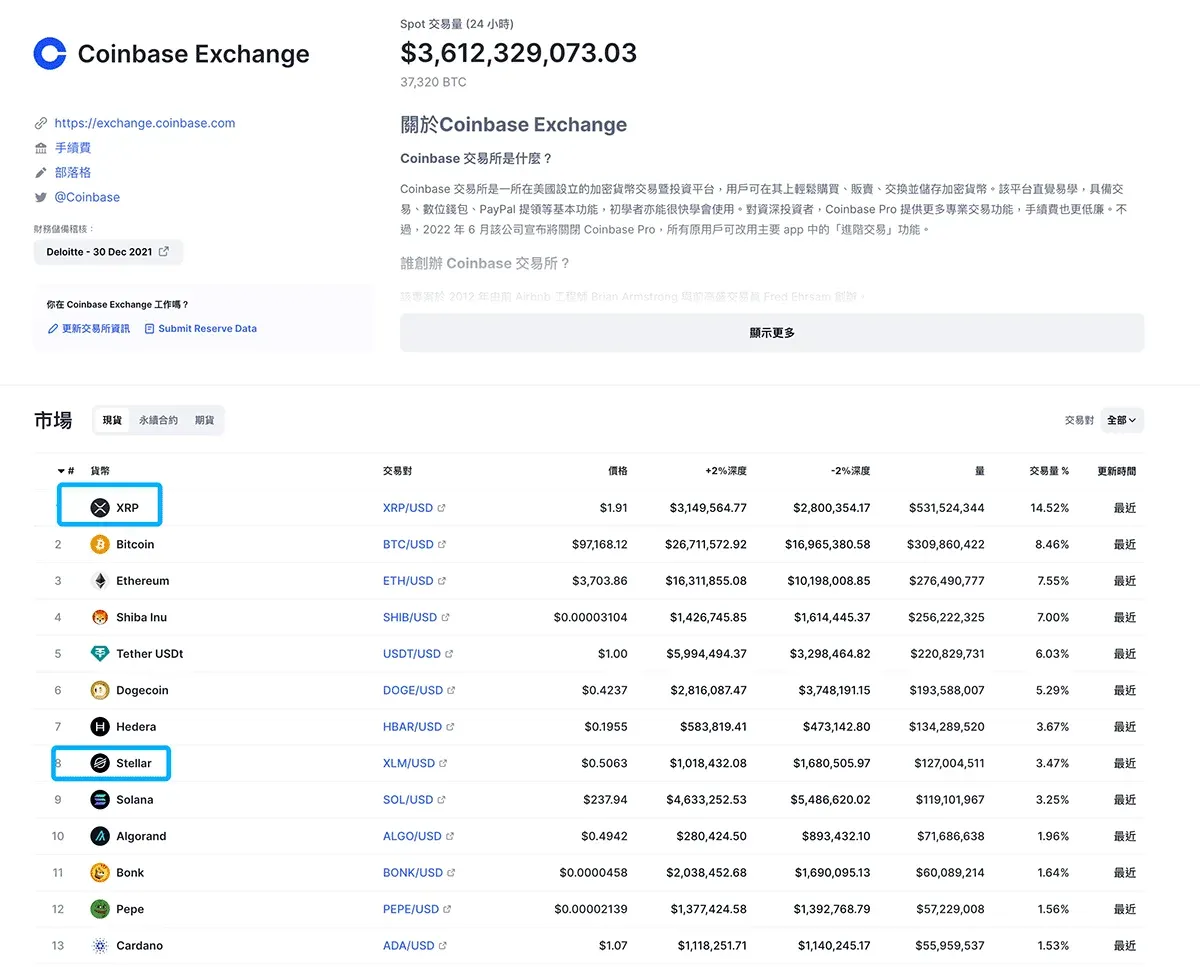Viewport: 1200px width, 967px height.
Task: Click the Coinbase Exchange logo icon
Action: 50,54
